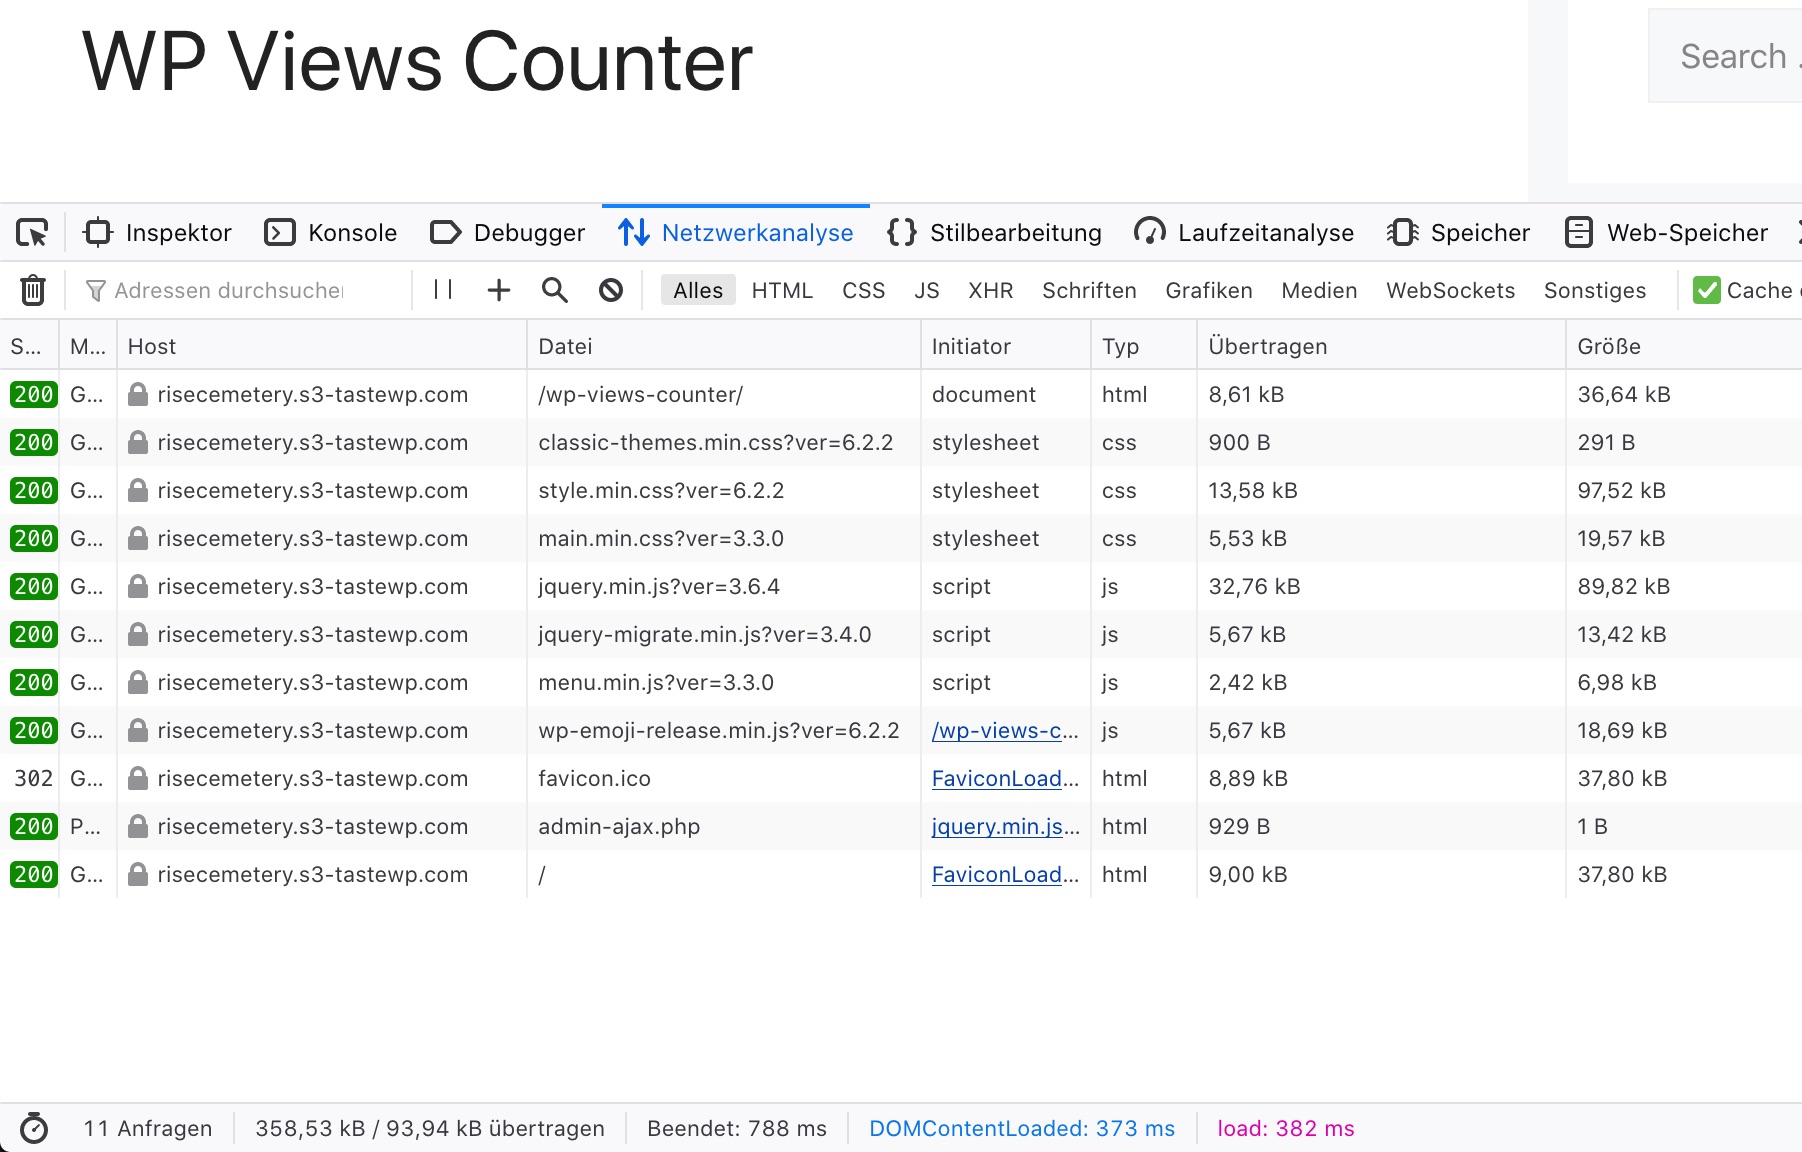Click lock icon on admin-ajax.php row
This screenshot has height=1152, width=1802.
[138, 826]
